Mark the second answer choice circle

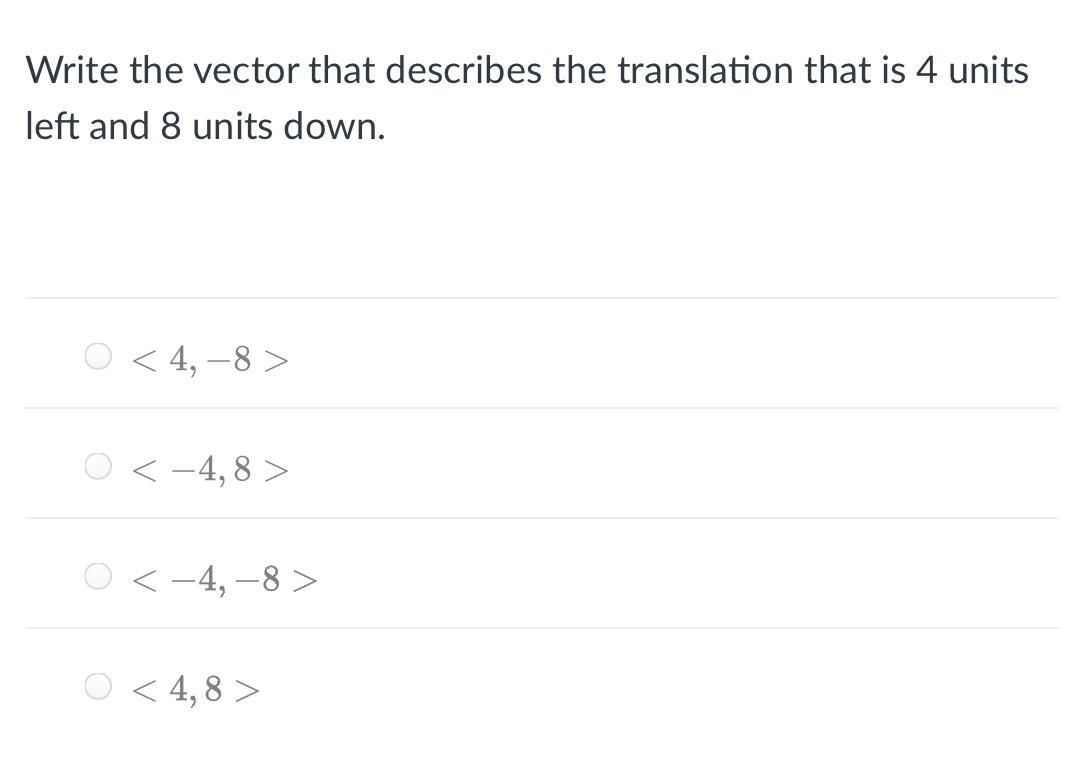(x=98, y=467)
